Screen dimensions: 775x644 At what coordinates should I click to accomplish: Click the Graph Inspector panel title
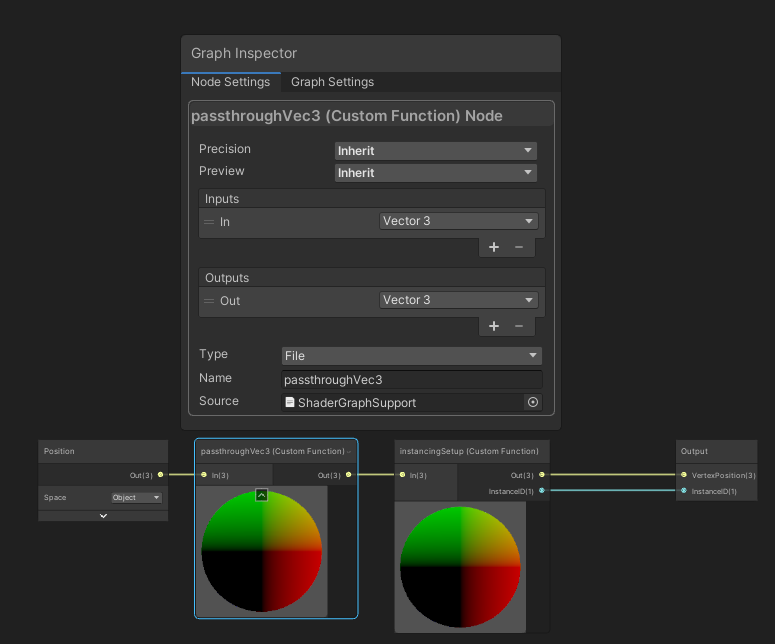[244, 53]
